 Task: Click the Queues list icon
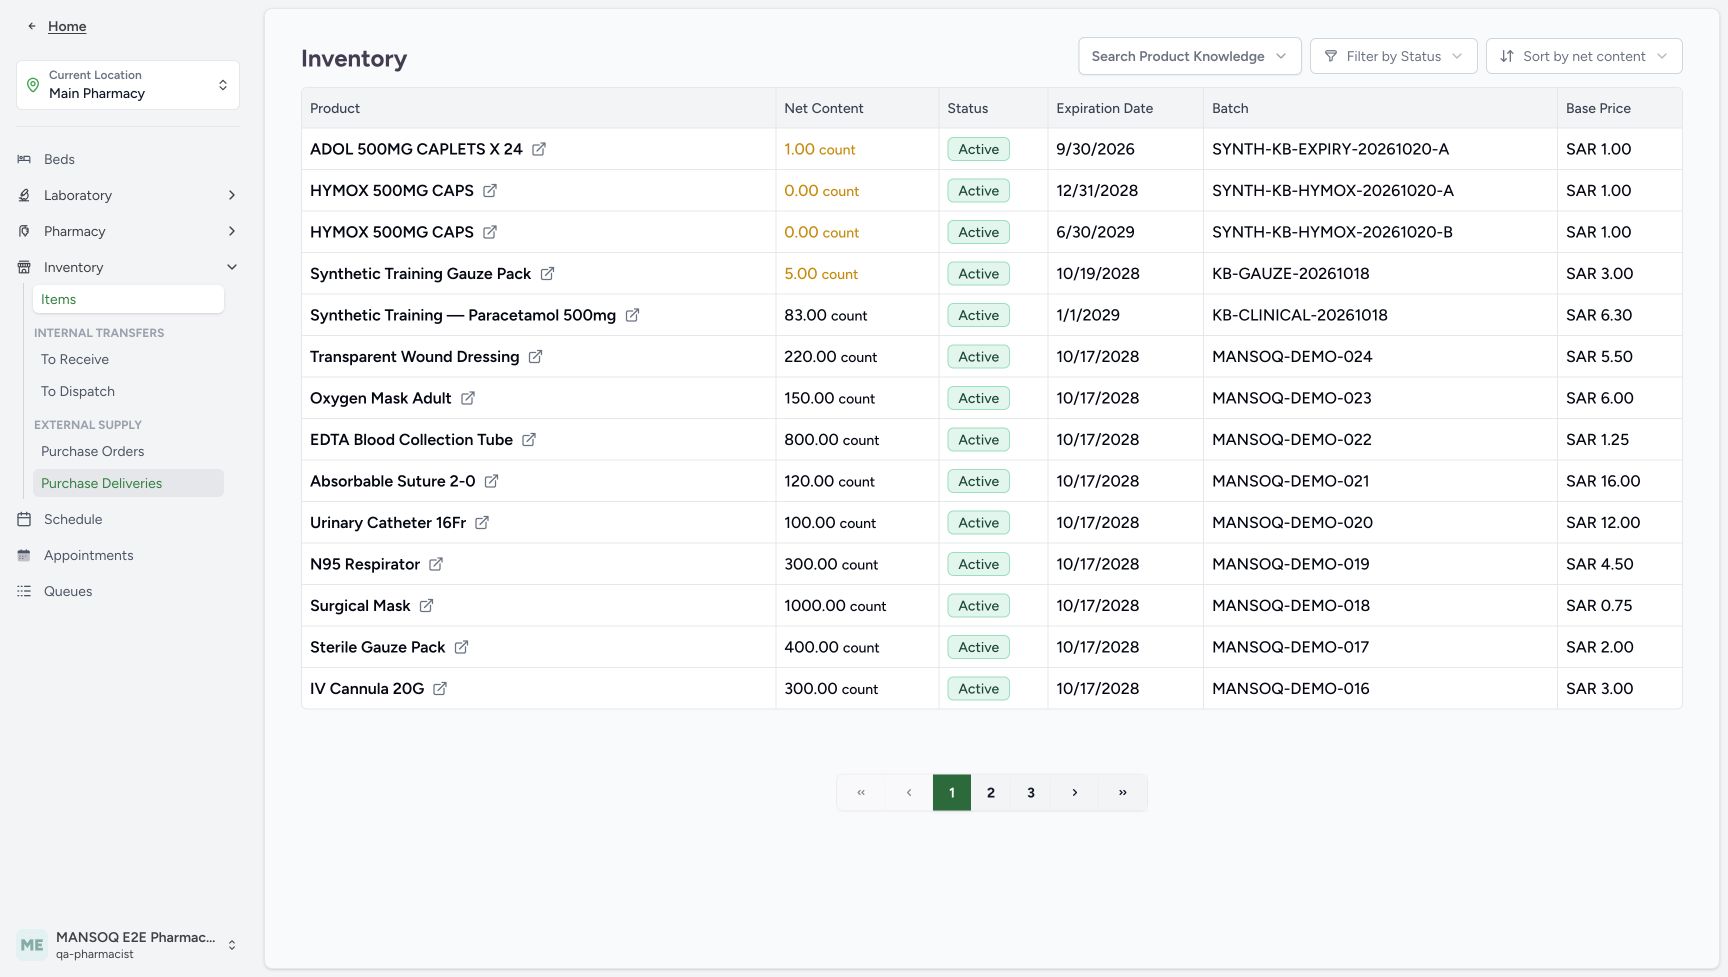(24, 591)
